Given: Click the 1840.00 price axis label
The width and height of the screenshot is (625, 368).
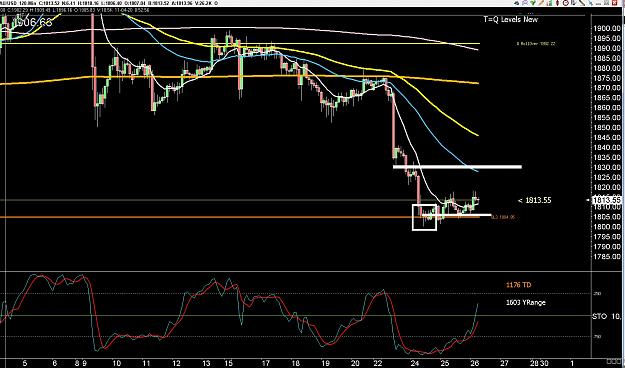Looking at the screenshot, I should tap(607, 148).
